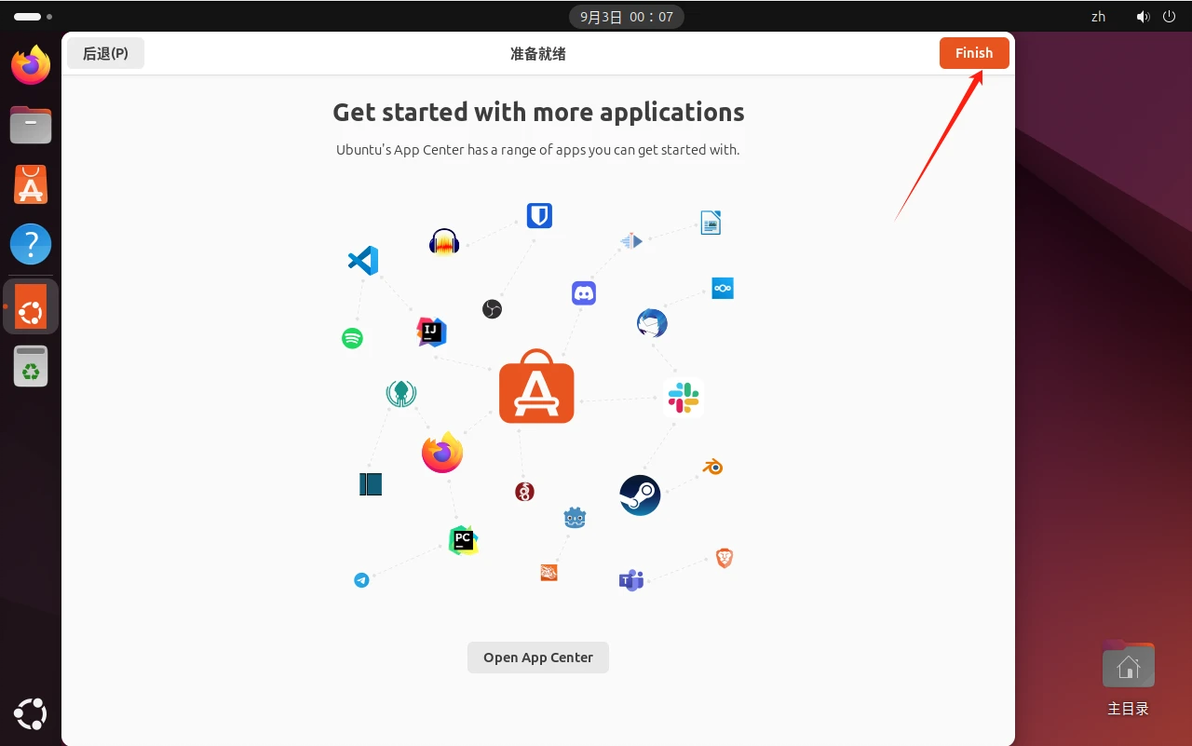Click the GitKraken icon in the illustration
The image size is (1192, 746).
(x=401, y=393)
